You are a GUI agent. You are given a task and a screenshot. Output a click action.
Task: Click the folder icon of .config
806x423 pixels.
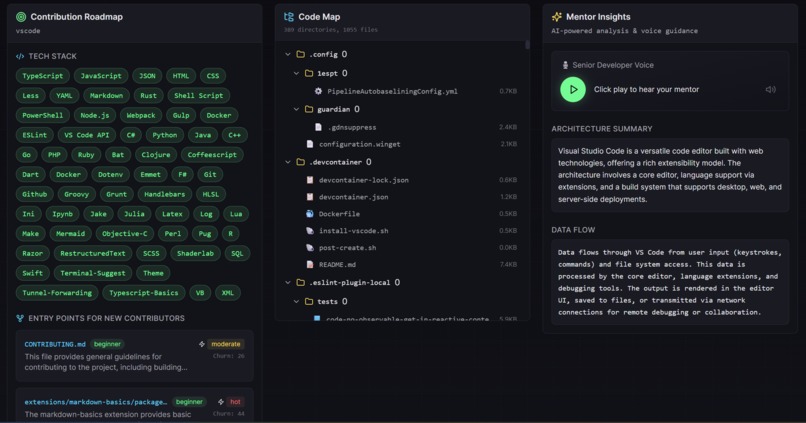click(301, 54)
